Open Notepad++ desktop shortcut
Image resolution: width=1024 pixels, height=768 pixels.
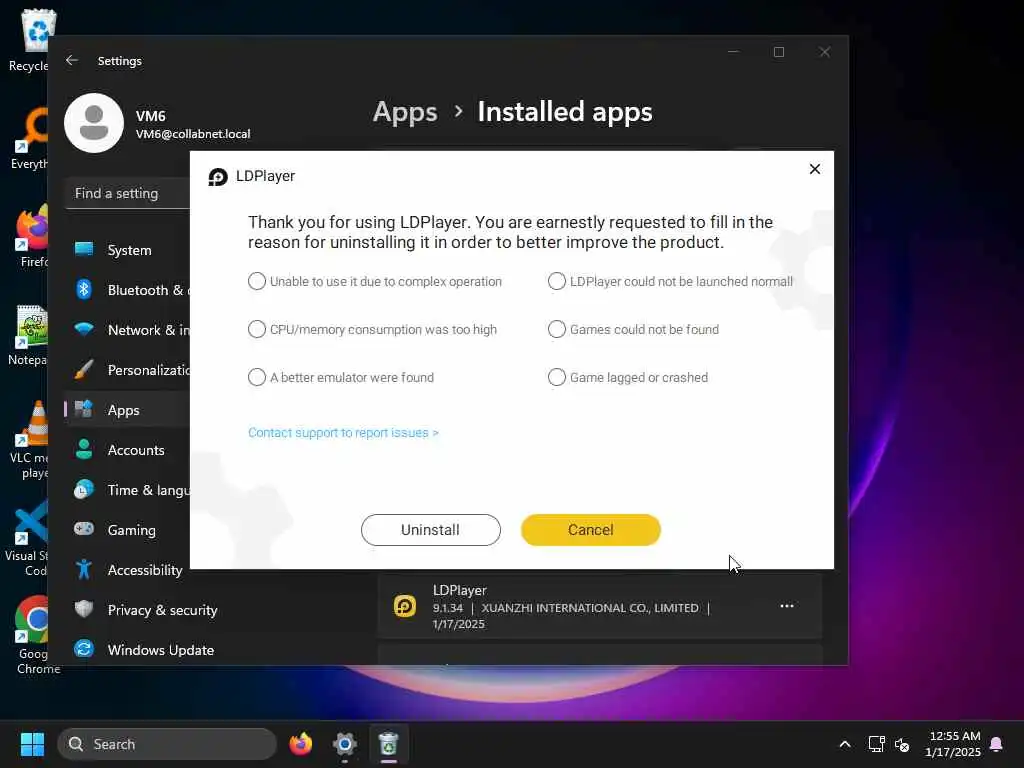(27, 336)
